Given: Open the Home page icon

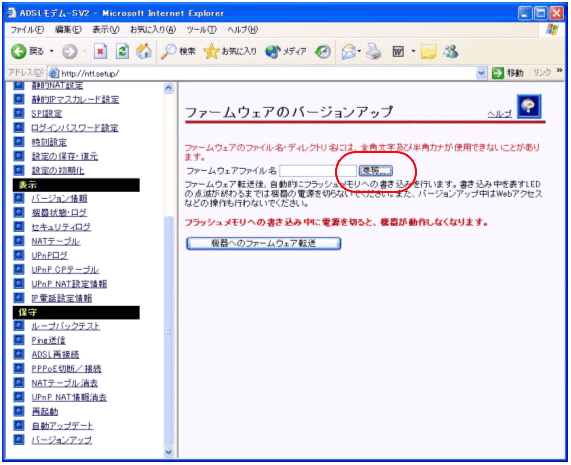Looking at the screenshot, I should [144, 51].
